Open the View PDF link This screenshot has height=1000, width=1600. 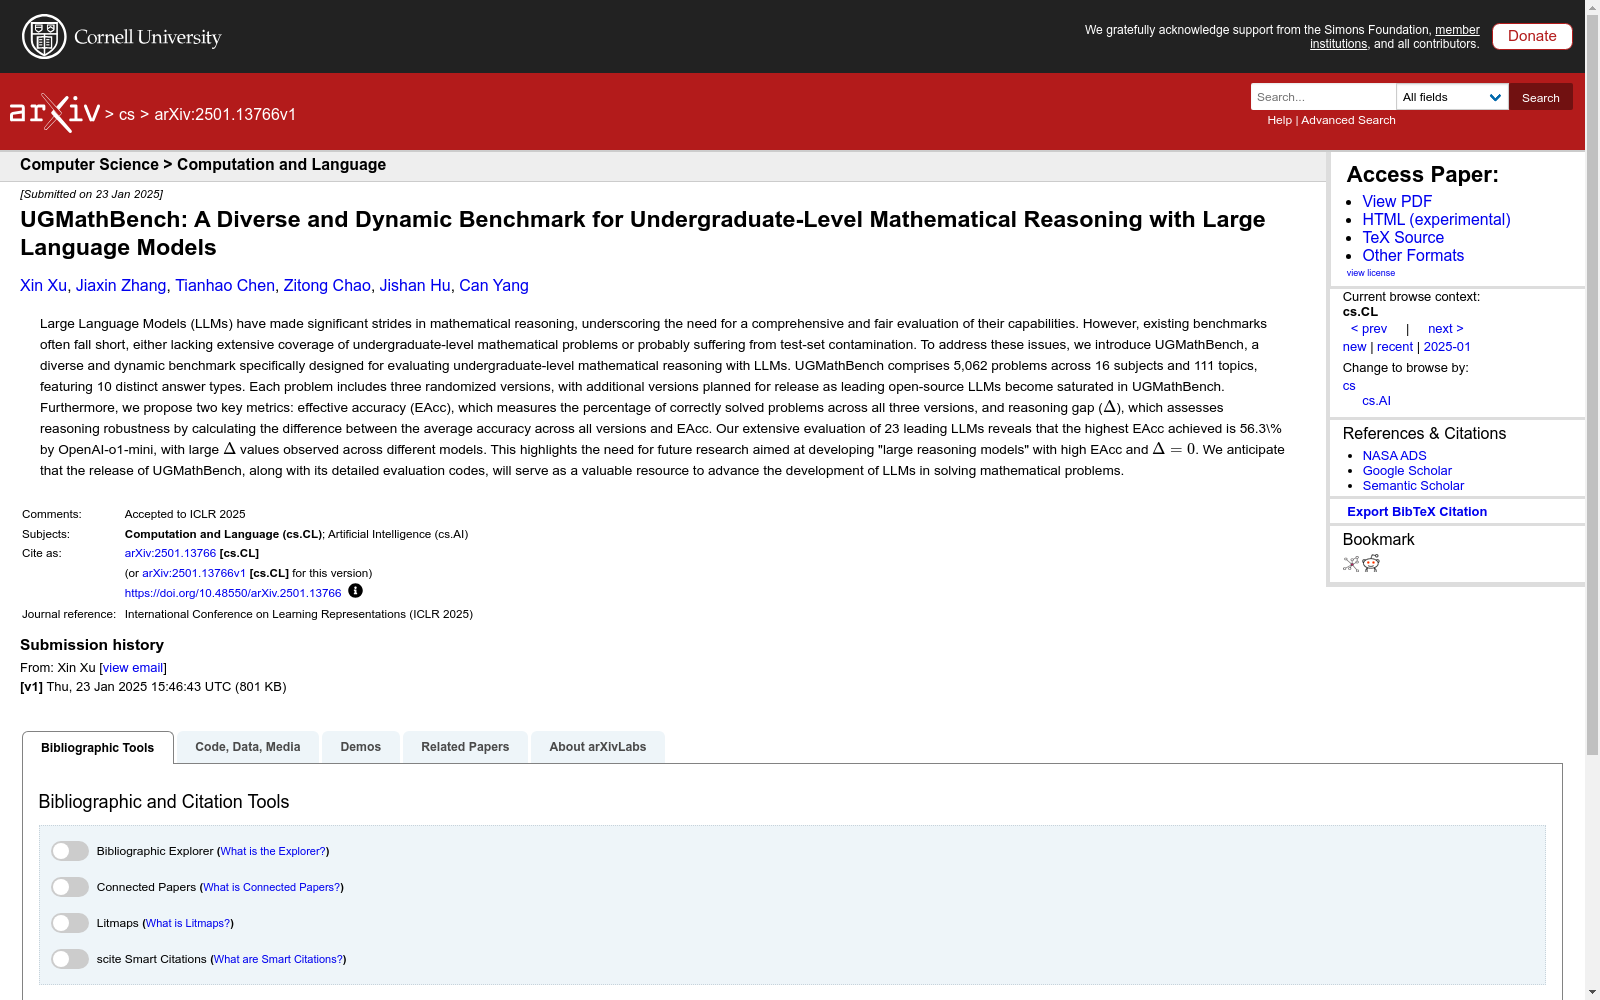1396,201
